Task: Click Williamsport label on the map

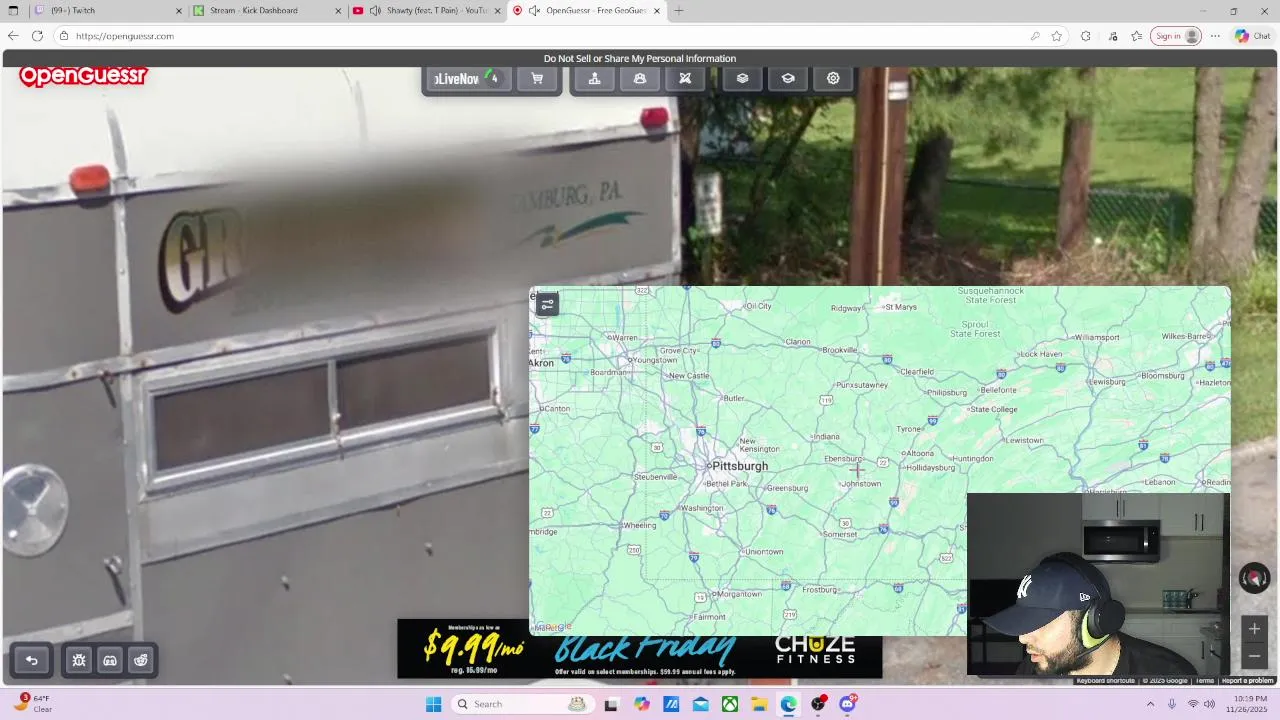Action: tap(1095, 337)
